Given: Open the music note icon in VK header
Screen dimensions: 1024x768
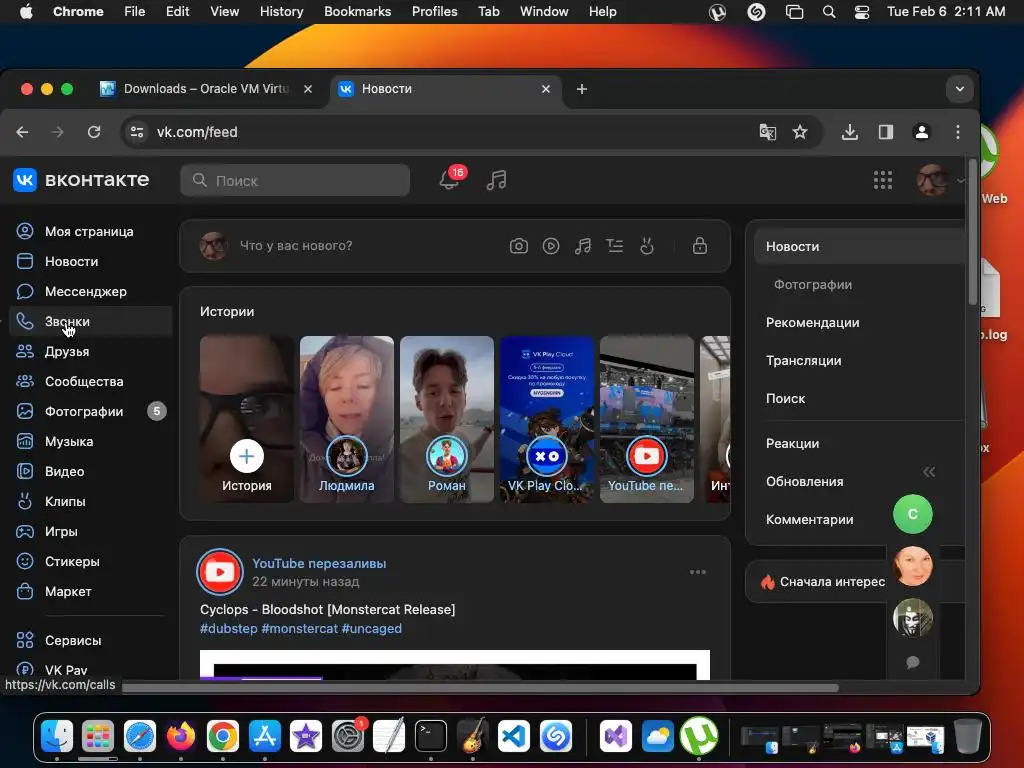Looking at the screenshot, I should click(x=496, y=180).
